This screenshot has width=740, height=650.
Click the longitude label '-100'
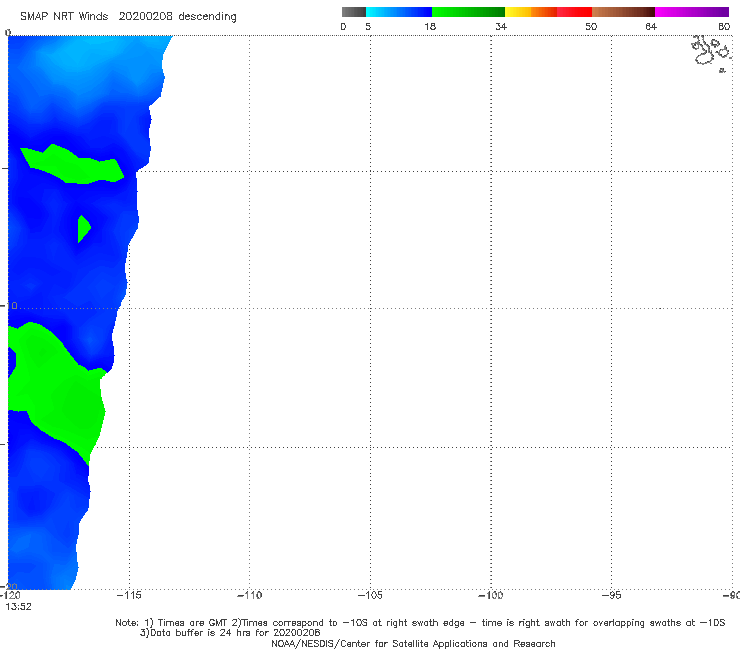[491, 595]
